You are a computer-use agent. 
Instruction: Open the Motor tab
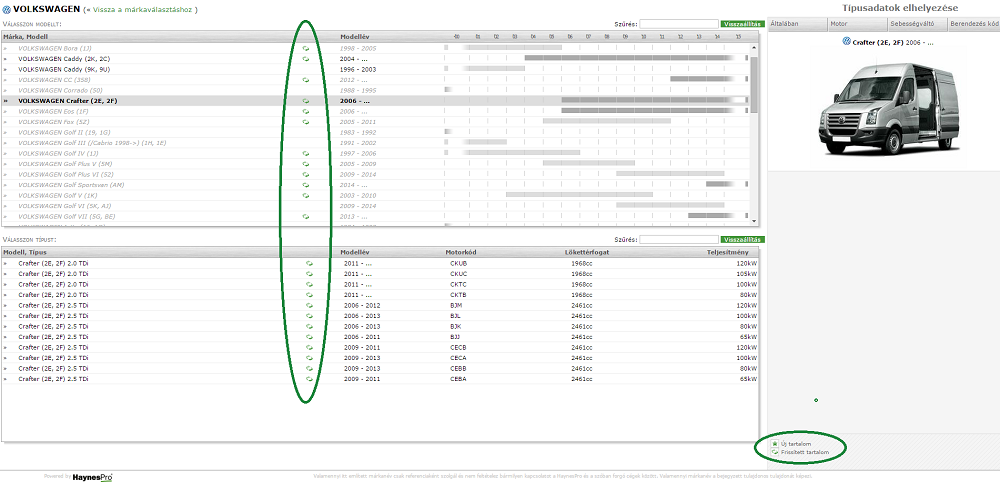coord(857,24)
